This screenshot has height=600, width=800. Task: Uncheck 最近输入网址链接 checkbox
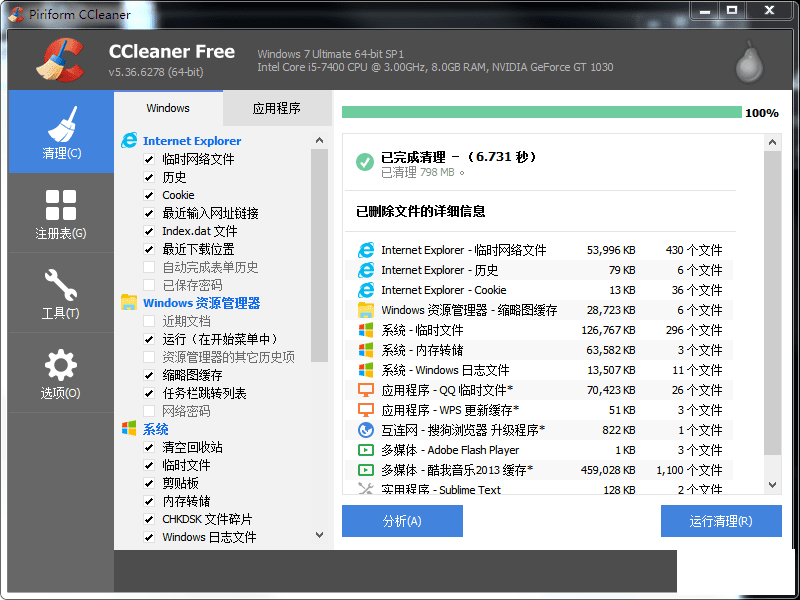(149, 213)
